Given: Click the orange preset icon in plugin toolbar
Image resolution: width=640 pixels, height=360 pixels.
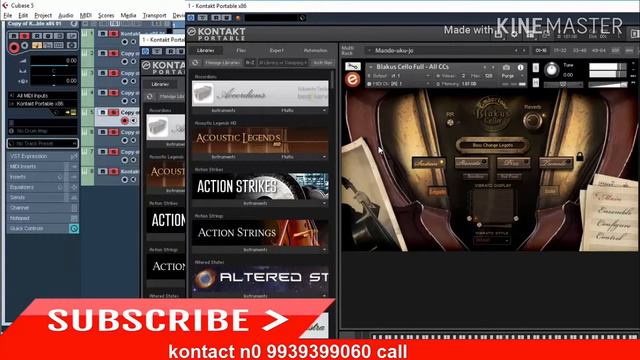Looking at the screenshot, I should coord(238,18).
